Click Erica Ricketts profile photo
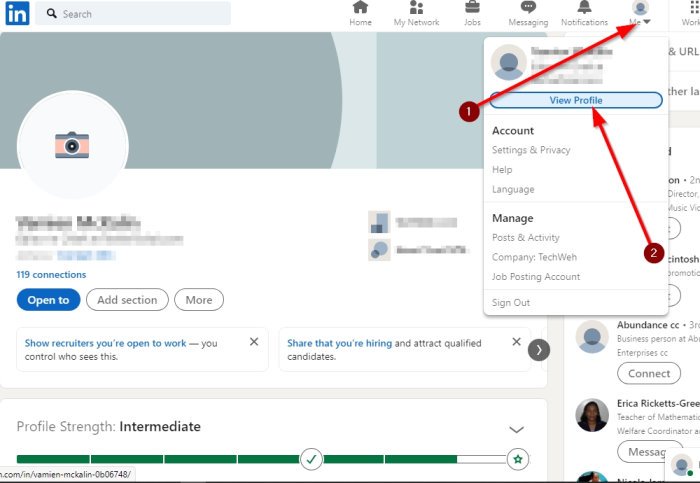 click(x=592, y=415)
